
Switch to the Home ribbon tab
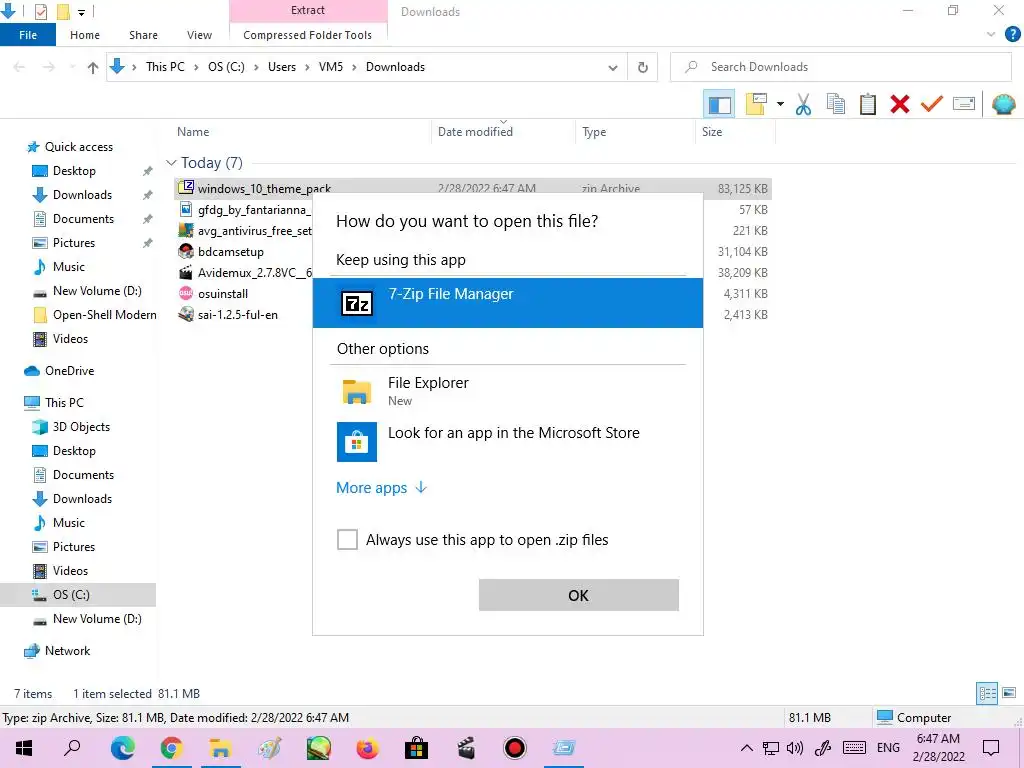pos(85,35)
